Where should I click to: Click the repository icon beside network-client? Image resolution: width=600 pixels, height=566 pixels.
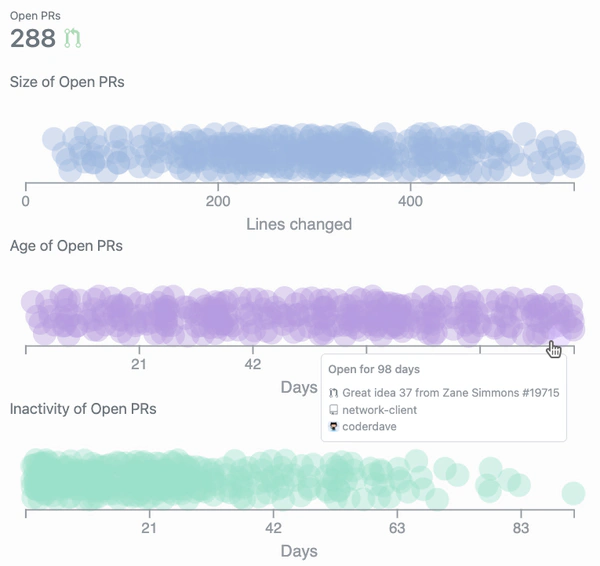tap(334, 410)
